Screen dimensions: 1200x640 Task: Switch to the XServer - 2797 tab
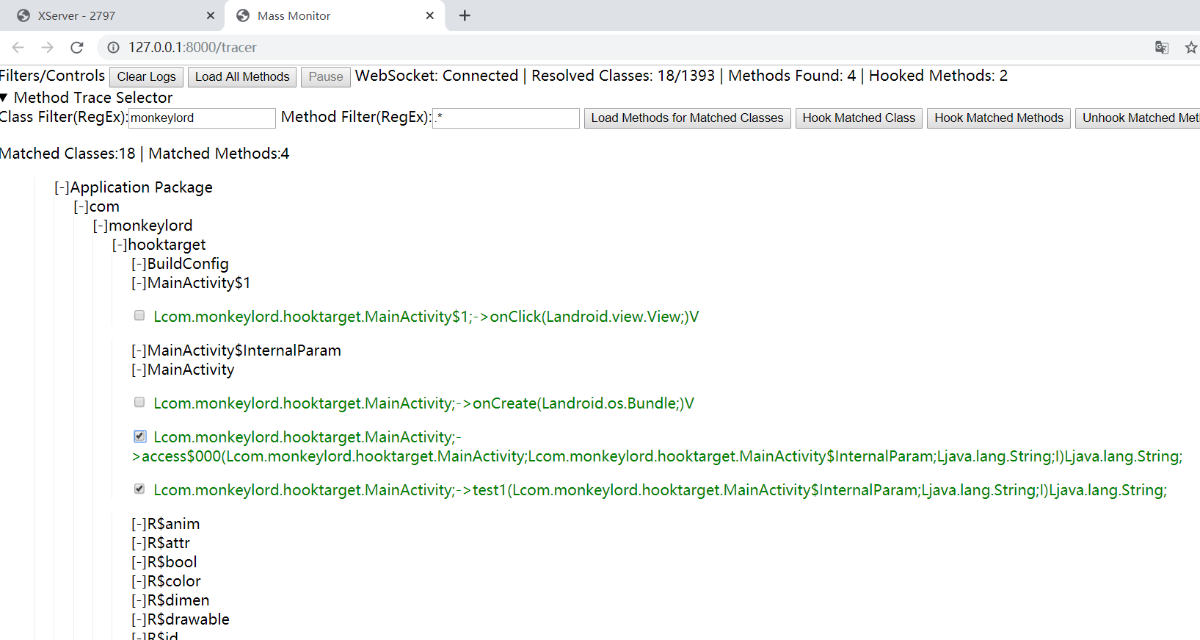(113, 15)
